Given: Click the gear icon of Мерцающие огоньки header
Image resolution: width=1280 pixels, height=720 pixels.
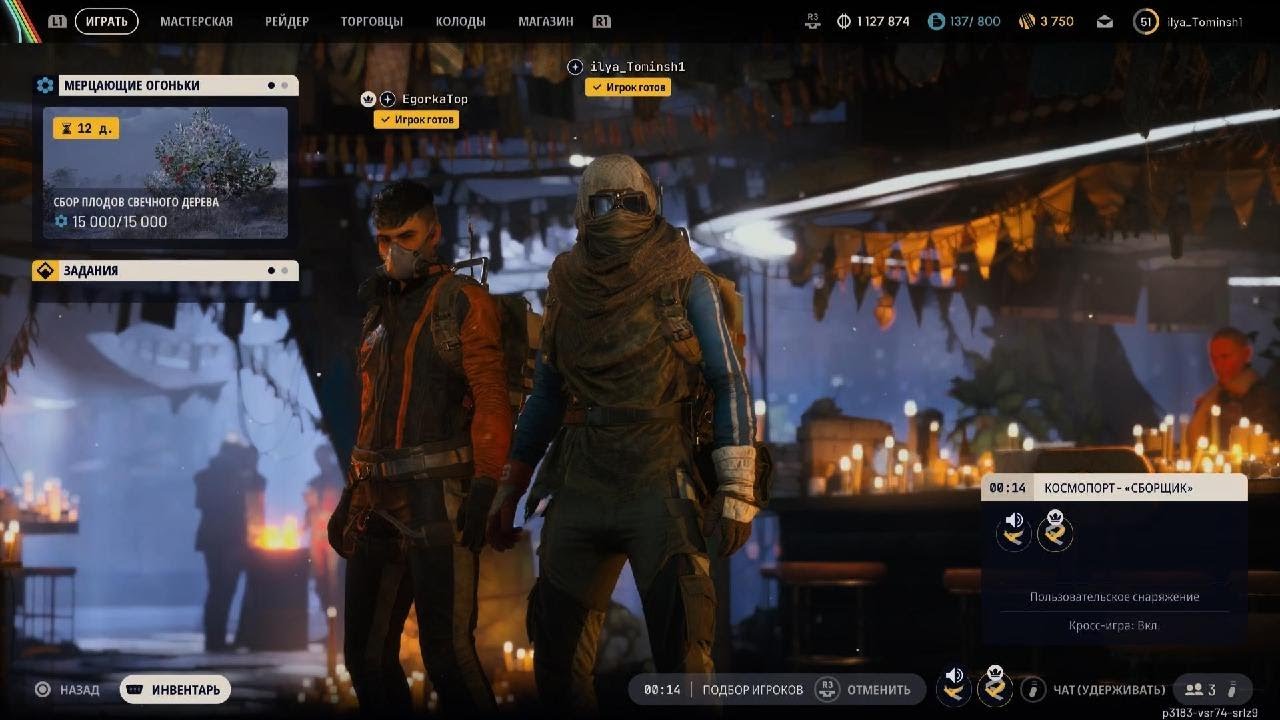Looking at the screenshot, I should click(45, 85).
